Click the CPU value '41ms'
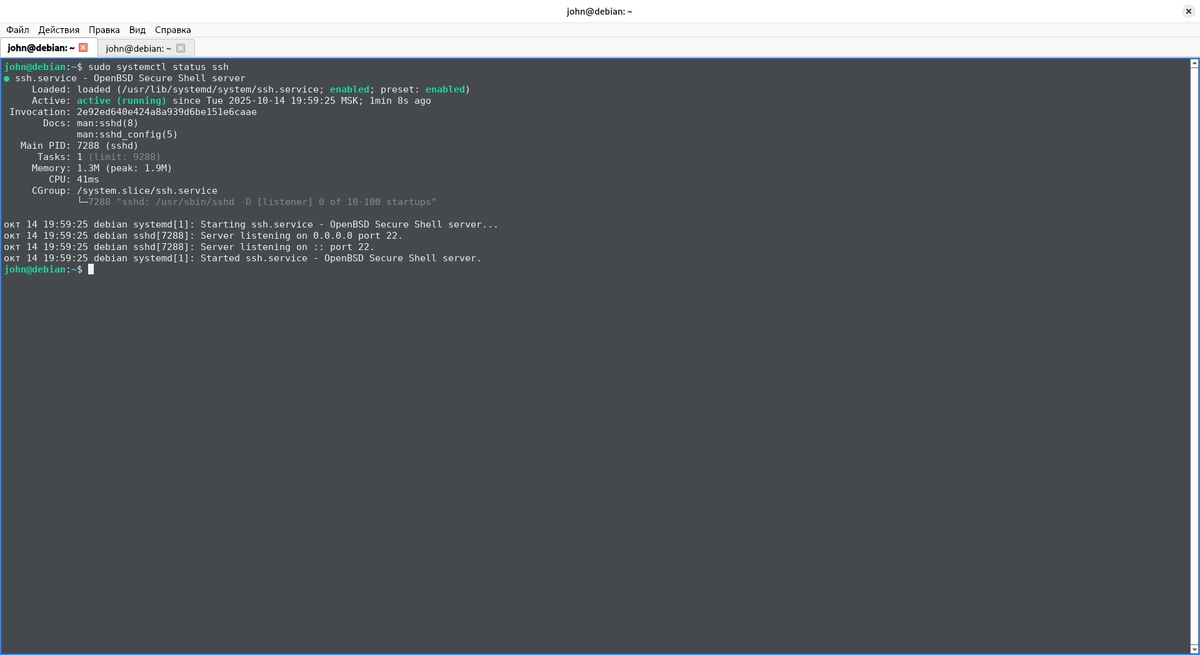This screenshot has width=1200, height=655. (x=88, y=180)
